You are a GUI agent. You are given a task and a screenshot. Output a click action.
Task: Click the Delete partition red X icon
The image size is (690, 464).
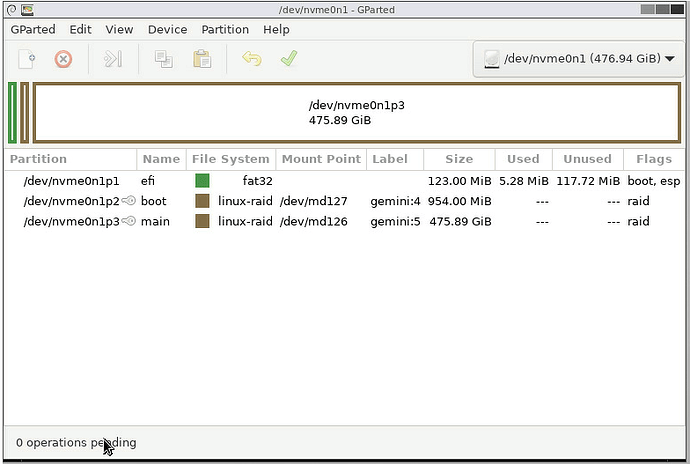click(x=63, y=59)
